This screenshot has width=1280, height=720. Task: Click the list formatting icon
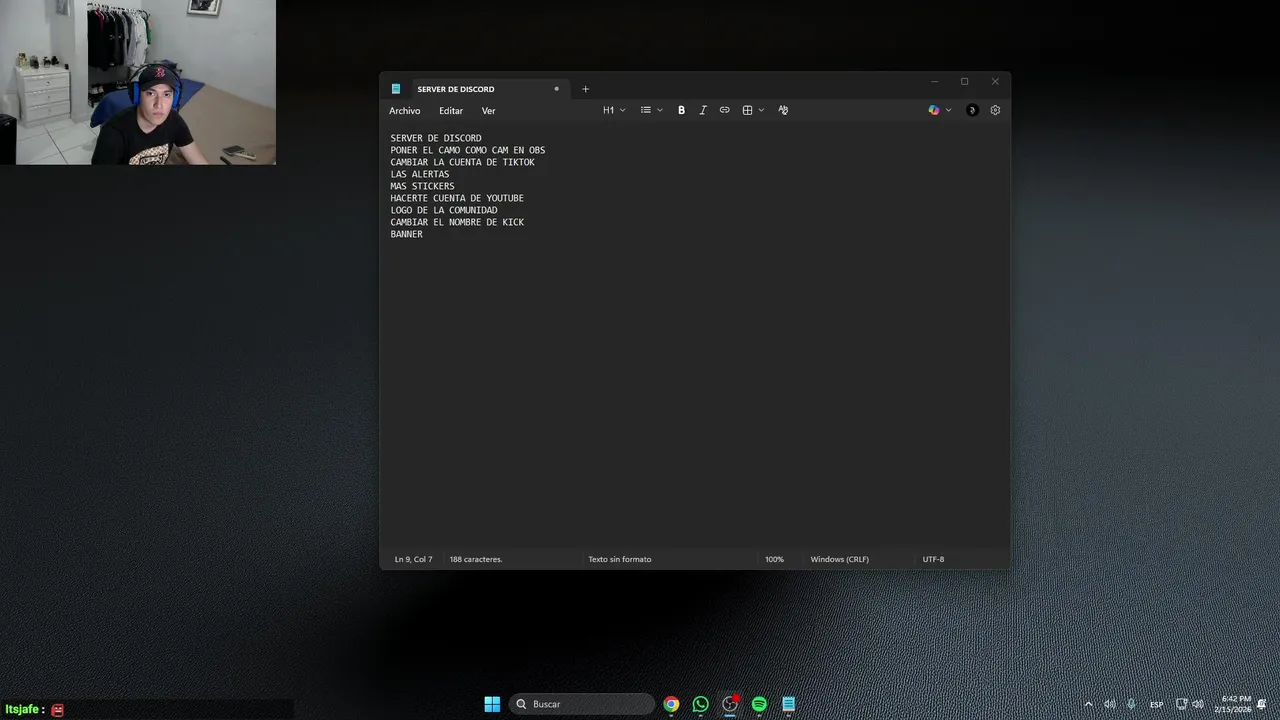pyautogui.click(x=646, y=110)
